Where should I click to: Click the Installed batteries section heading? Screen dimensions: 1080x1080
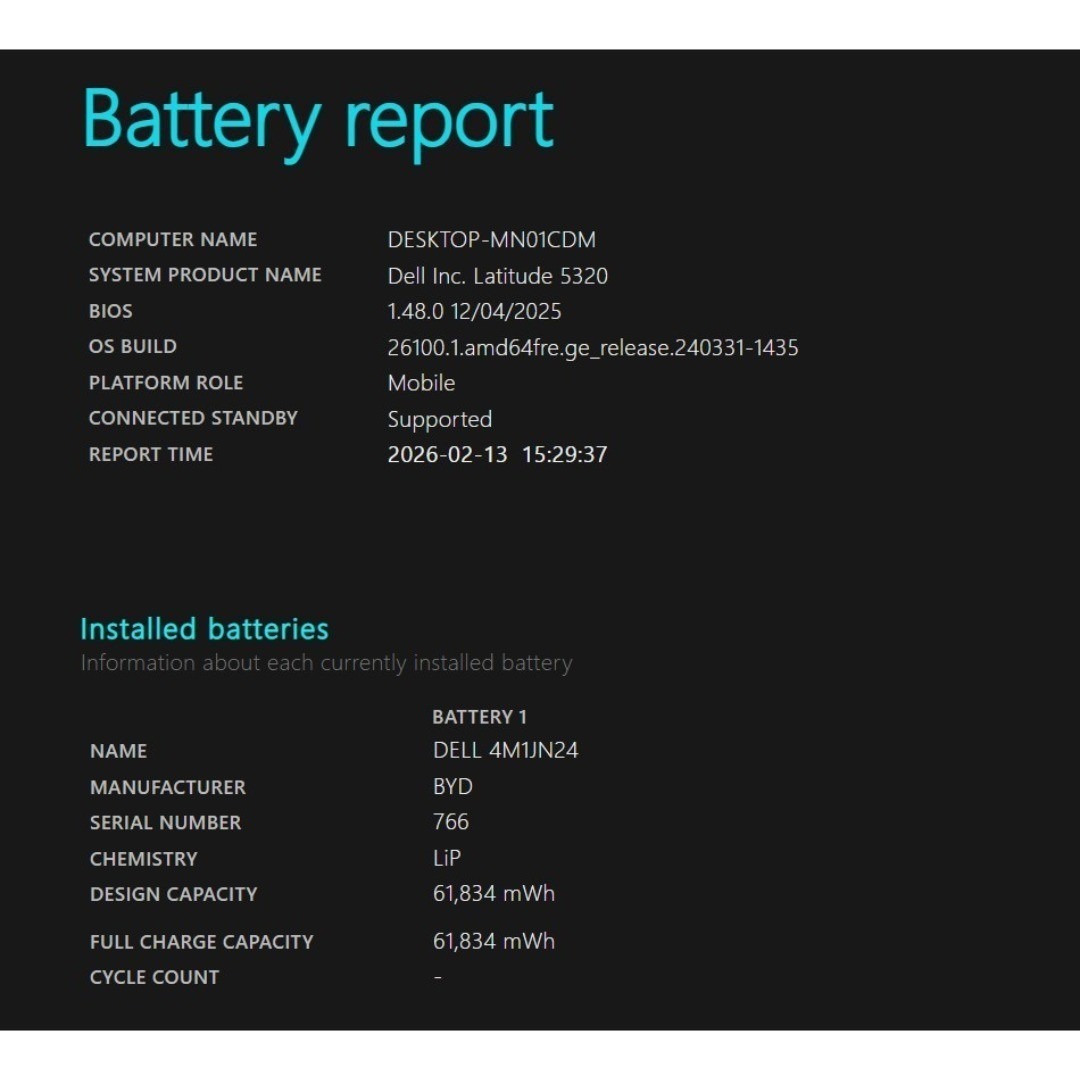[x=204, y=629]
